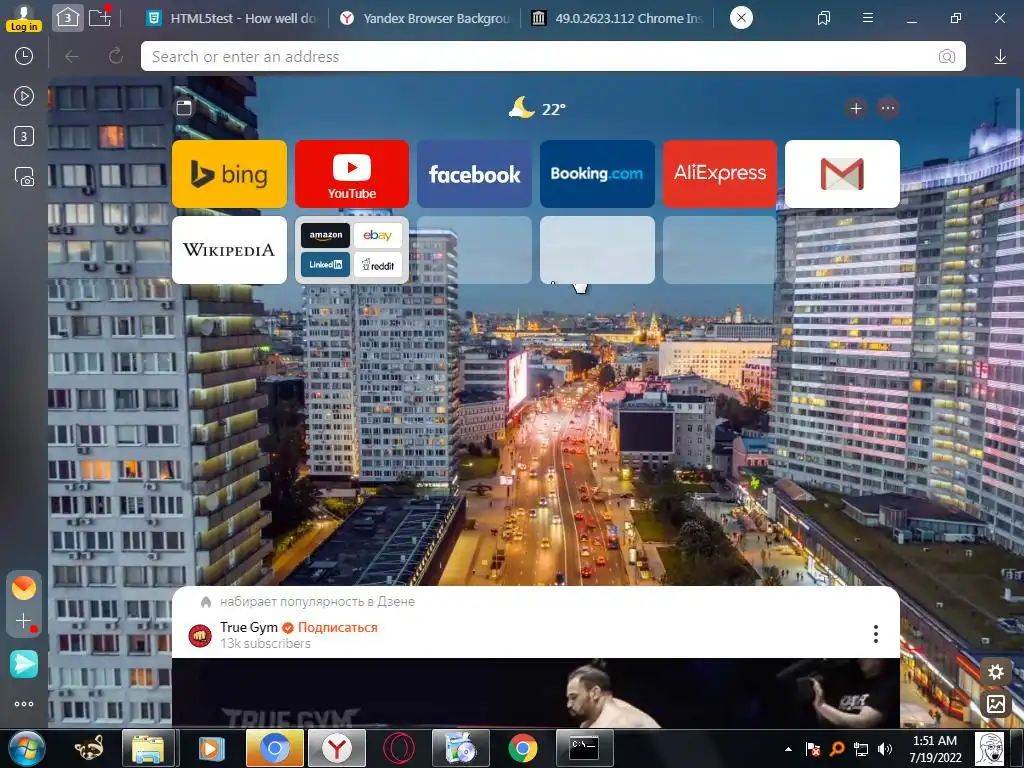Switch to the 49.0.2623.112 Chrome tab
The width and height of the screenshot is (1024, 768).
[618, 18]
